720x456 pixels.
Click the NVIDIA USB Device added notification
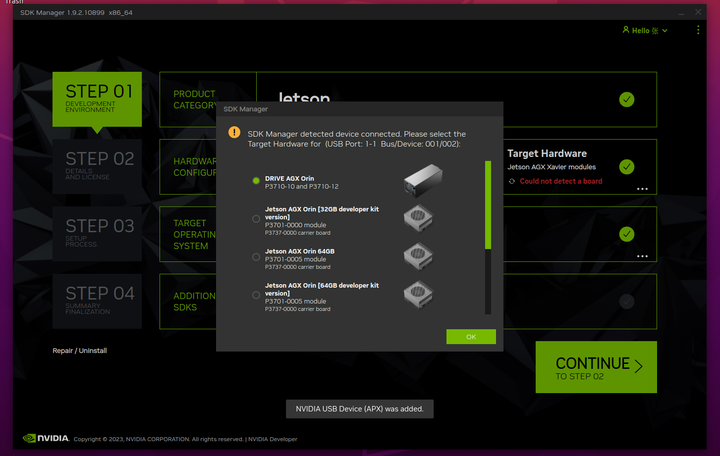tap(360, 409)
